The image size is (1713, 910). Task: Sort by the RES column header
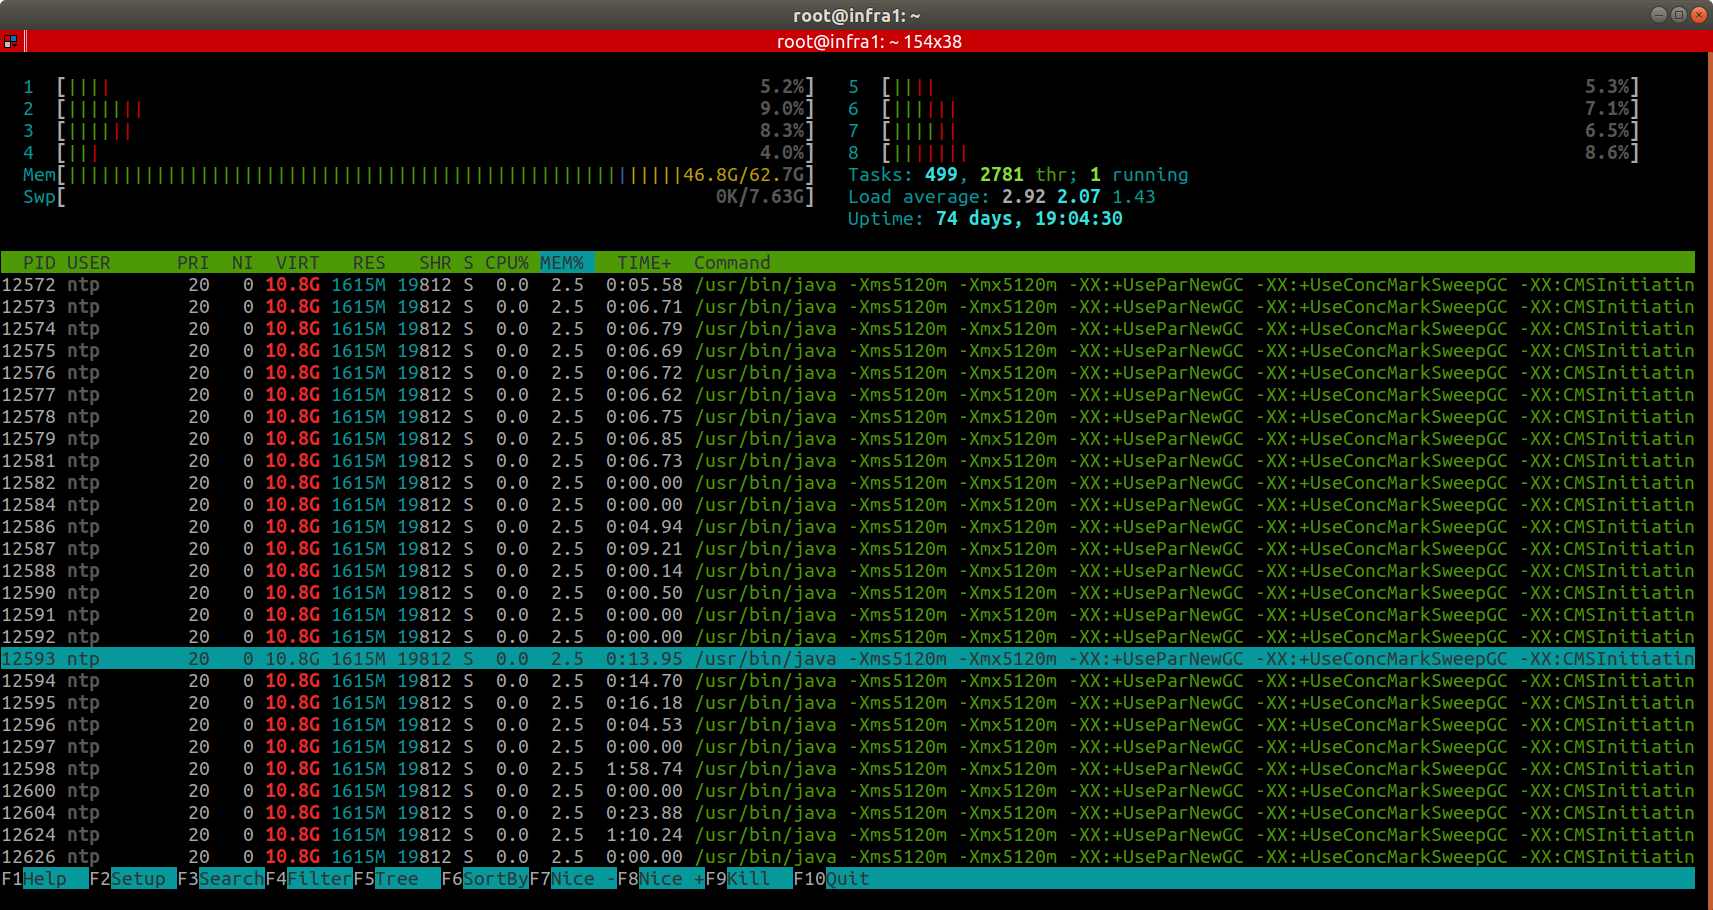click(369, 263)
